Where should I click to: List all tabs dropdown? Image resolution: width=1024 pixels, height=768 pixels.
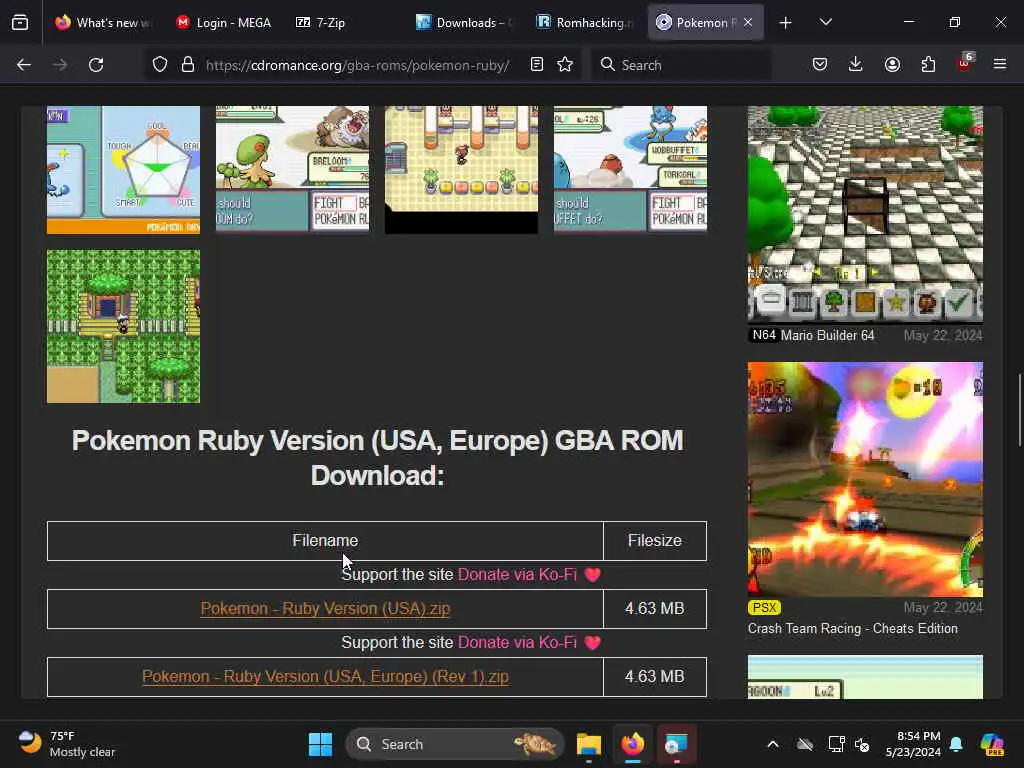coord(825,23)
